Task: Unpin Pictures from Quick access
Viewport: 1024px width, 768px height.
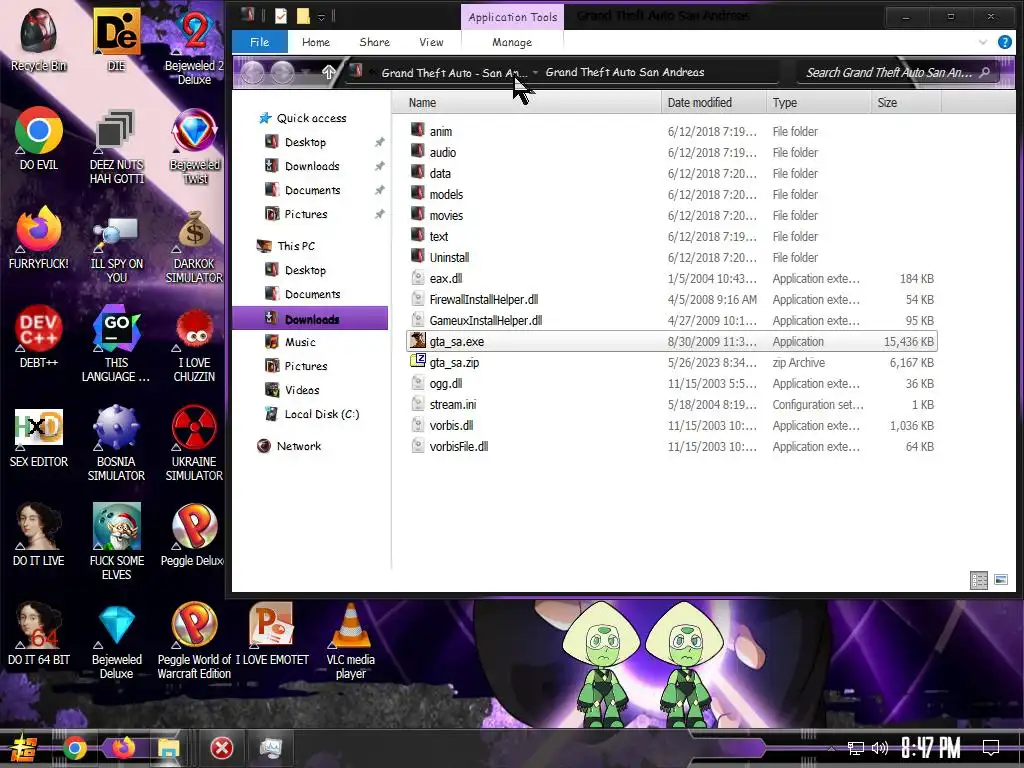Action: click(x=379, y=214)
